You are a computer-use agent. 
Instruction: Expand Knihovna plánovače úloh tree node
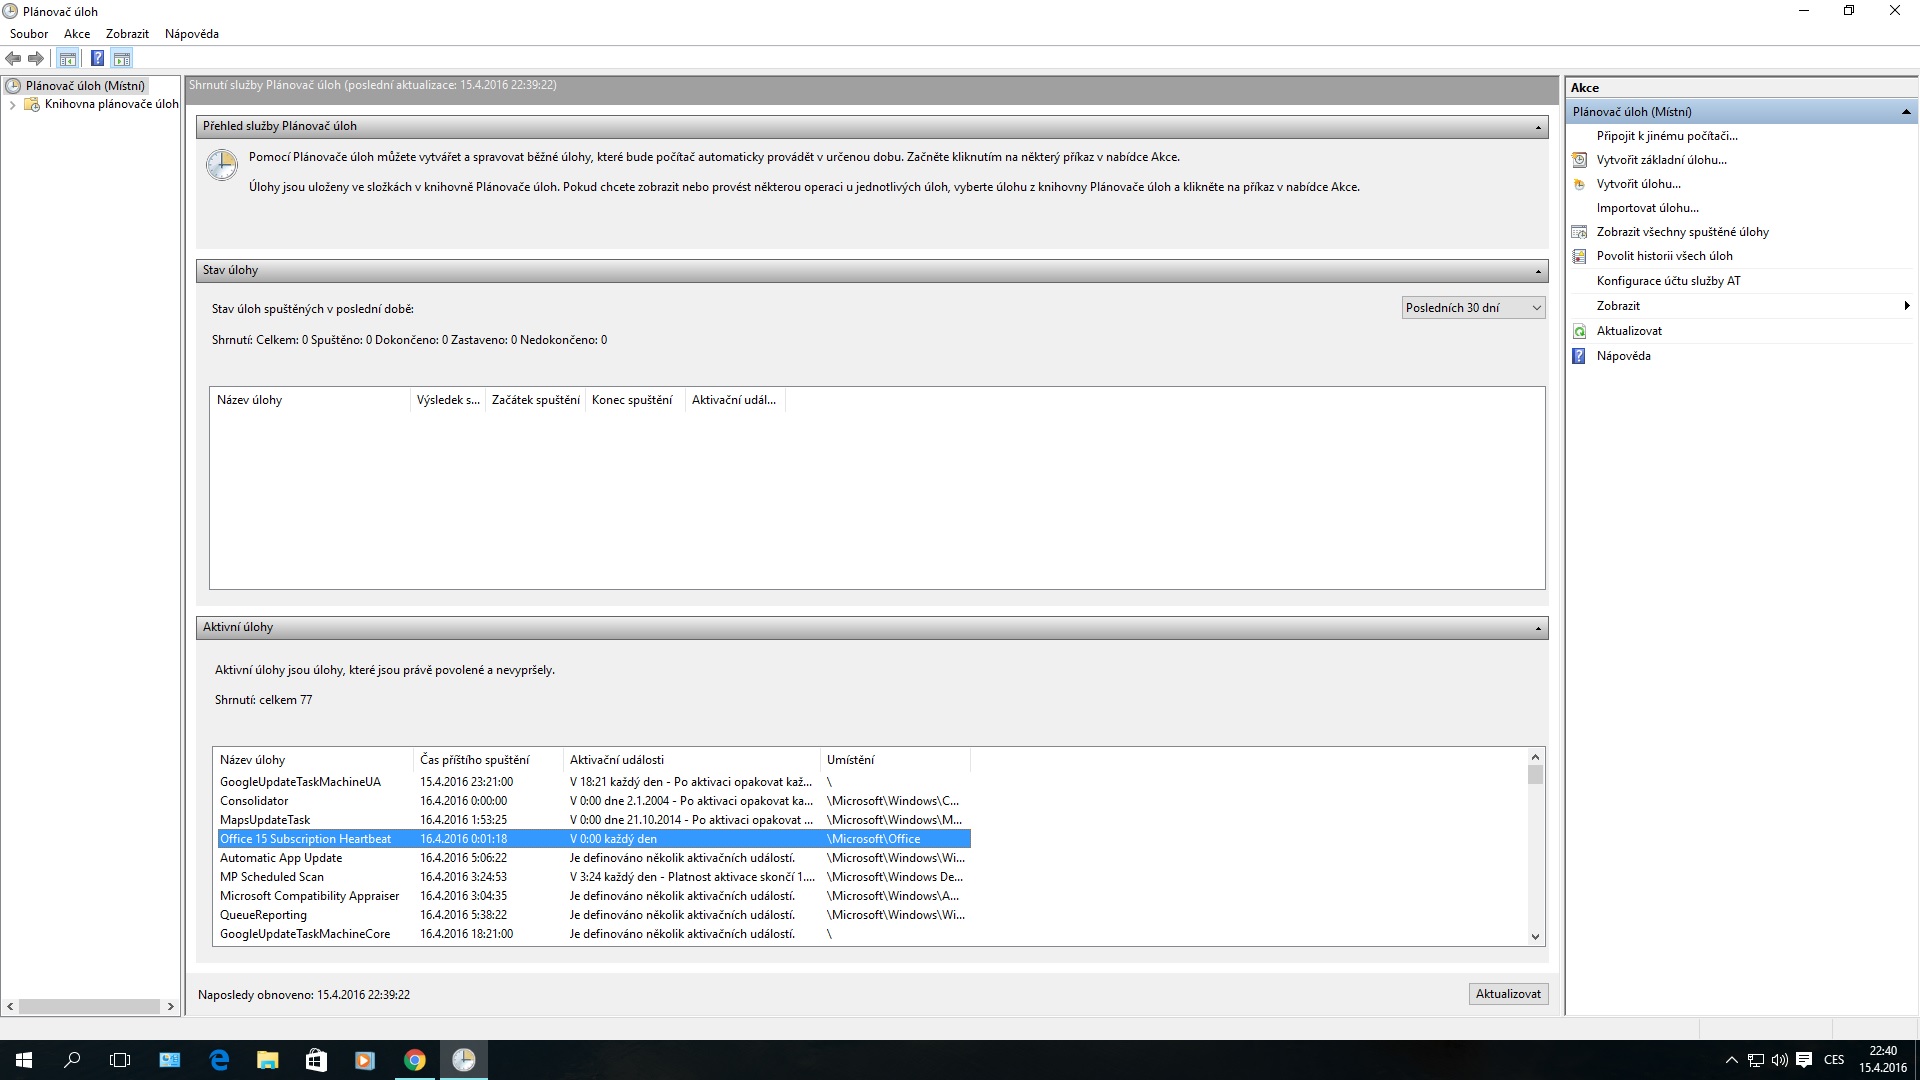click(12, 104)
